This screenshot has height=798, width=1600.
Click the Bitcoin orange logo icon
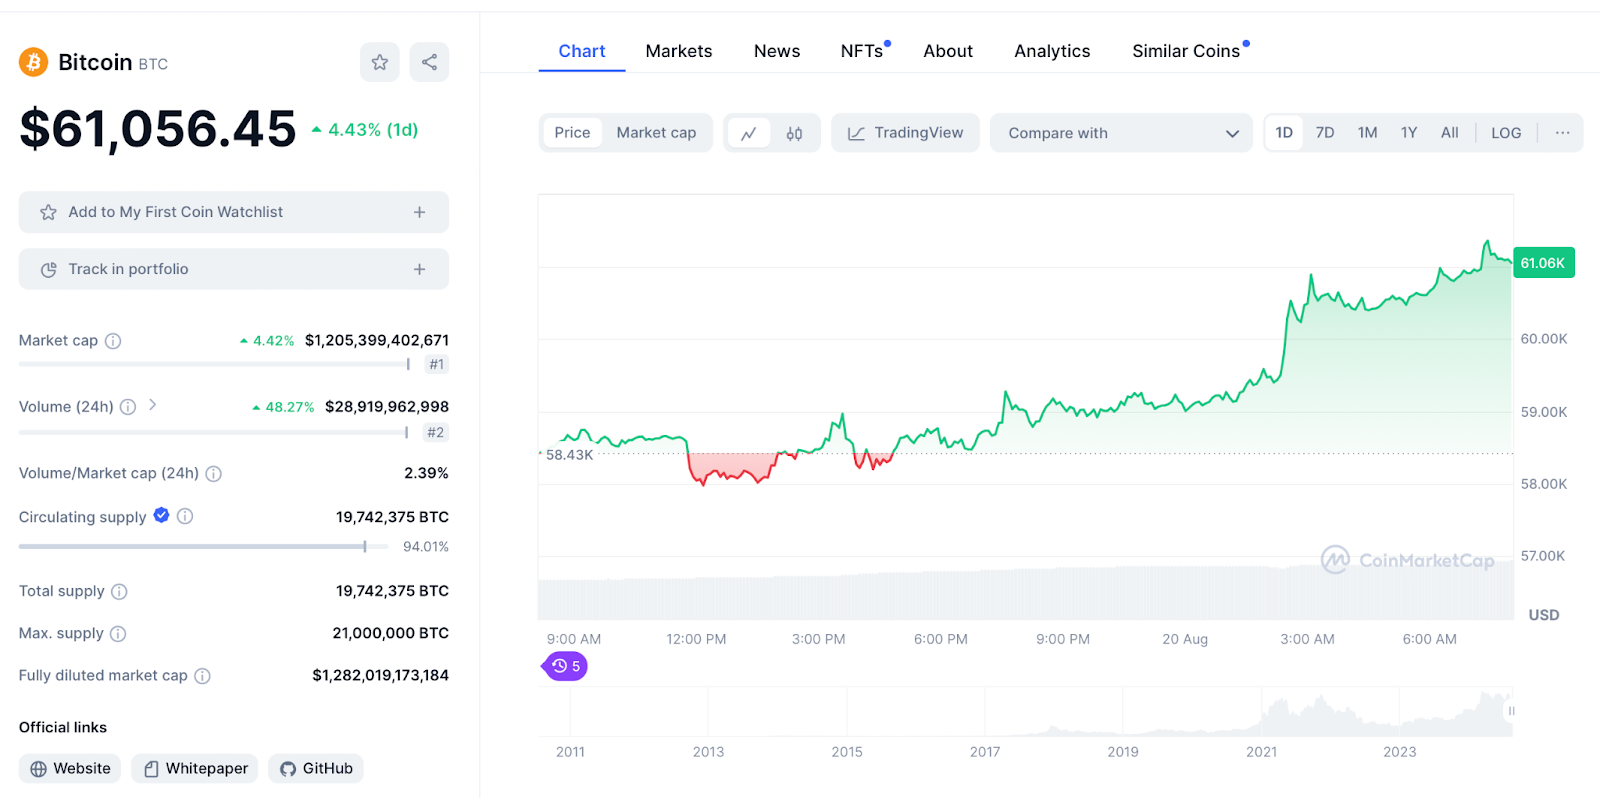tap(34, 63)
